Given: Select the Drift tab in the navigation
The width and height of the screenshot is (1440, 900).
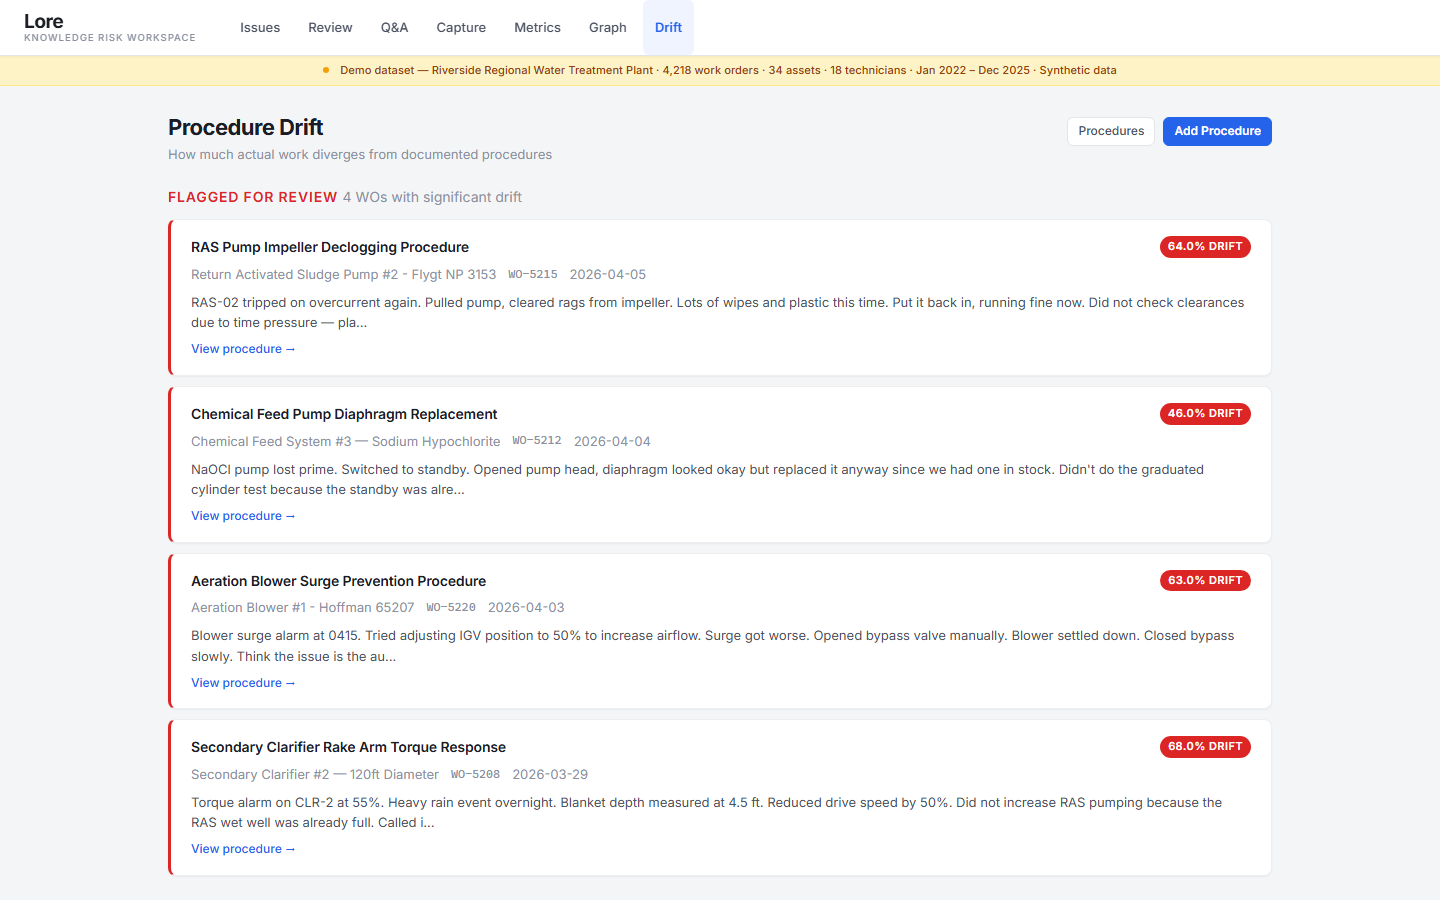Looking at the screenshot, I should [668, 27].
